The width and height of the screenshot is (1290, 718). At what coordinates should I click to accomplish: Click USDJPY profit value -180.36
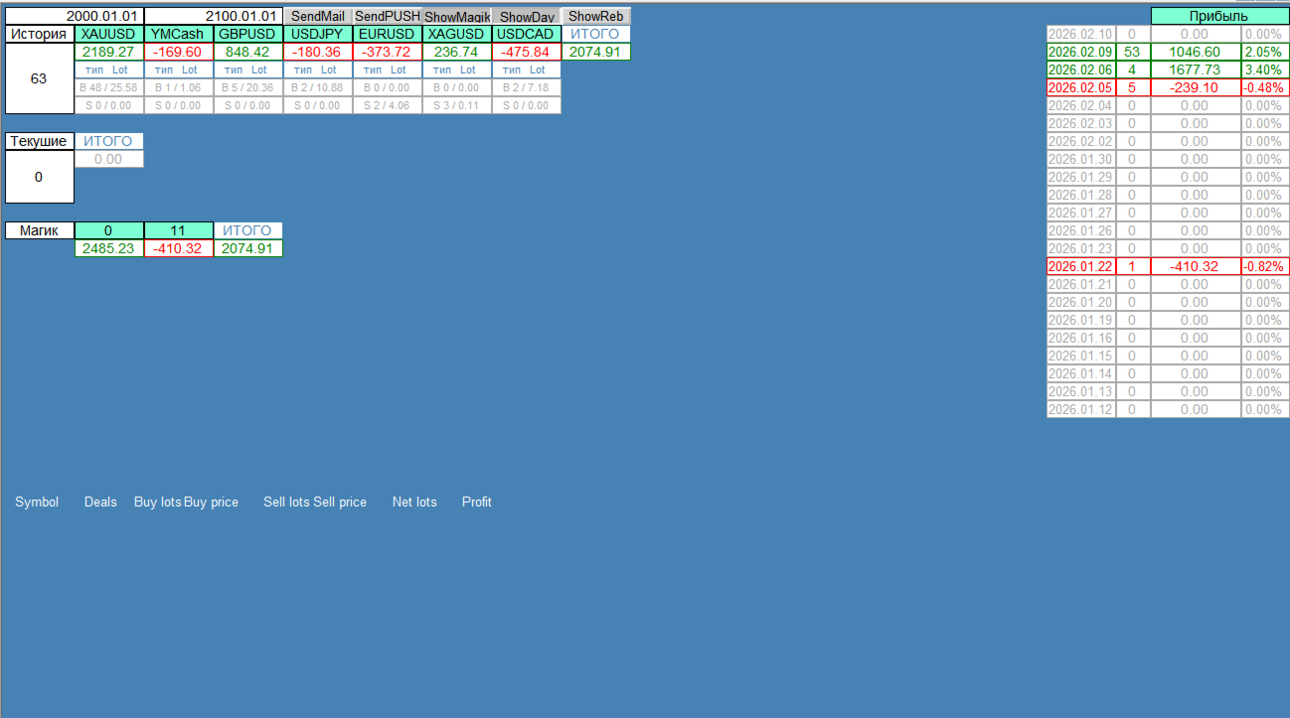318,52
